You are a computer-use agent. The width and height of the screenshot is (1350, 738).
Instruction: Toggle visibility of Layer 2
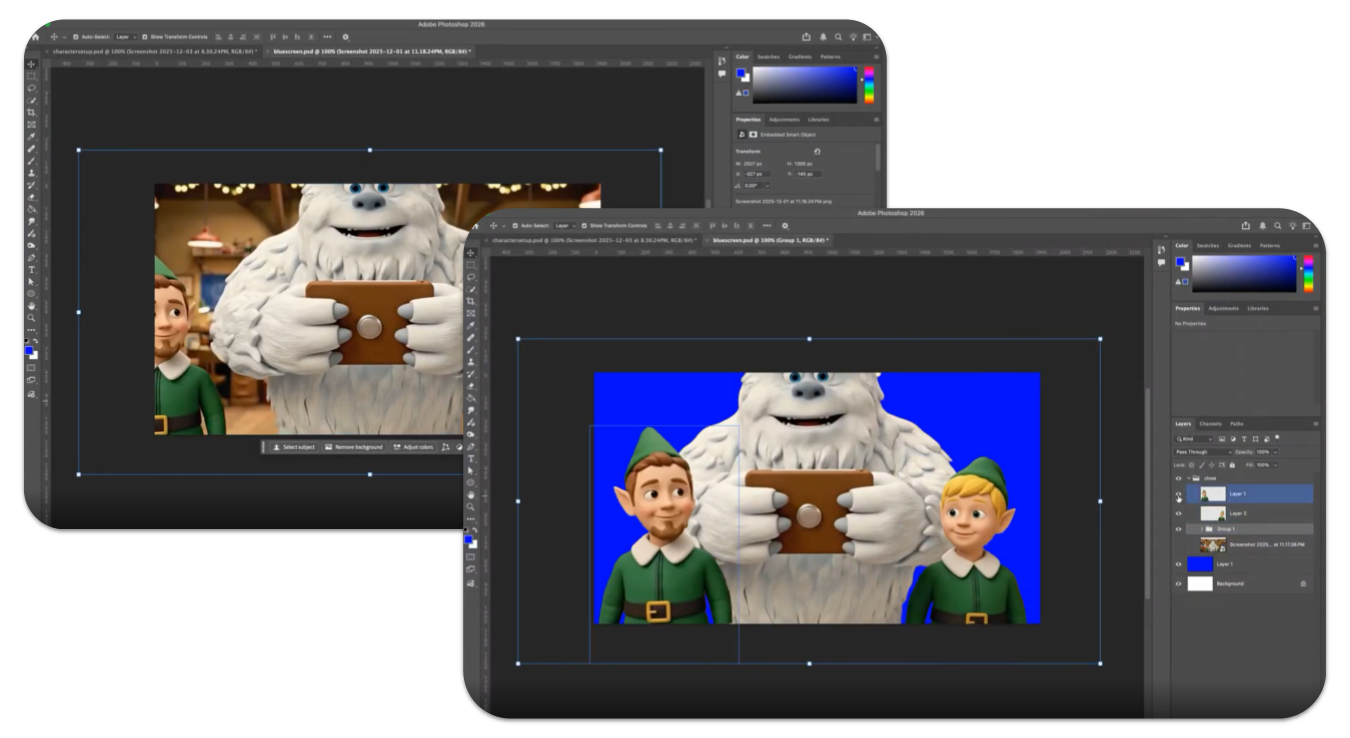pyautogui.click(x=1178, y=513)
